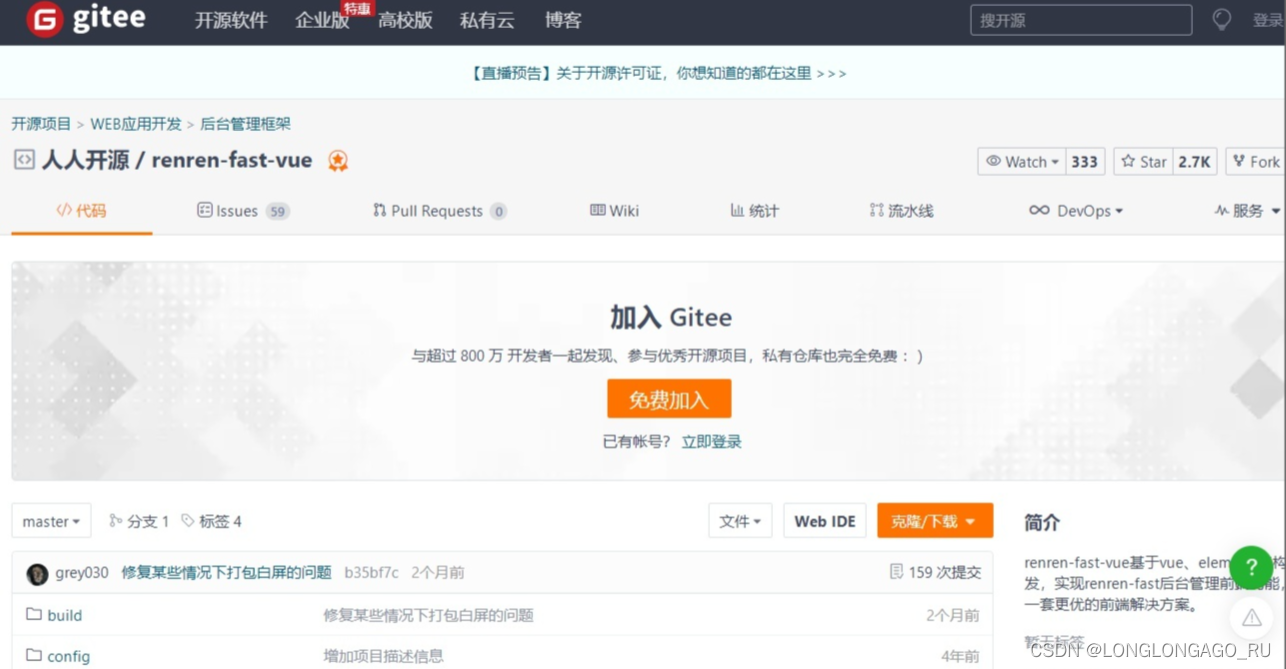The width and height of the screenshot is (1286, 669).
Task: Click the 159 次提交 link
Action: coord(935,573)
